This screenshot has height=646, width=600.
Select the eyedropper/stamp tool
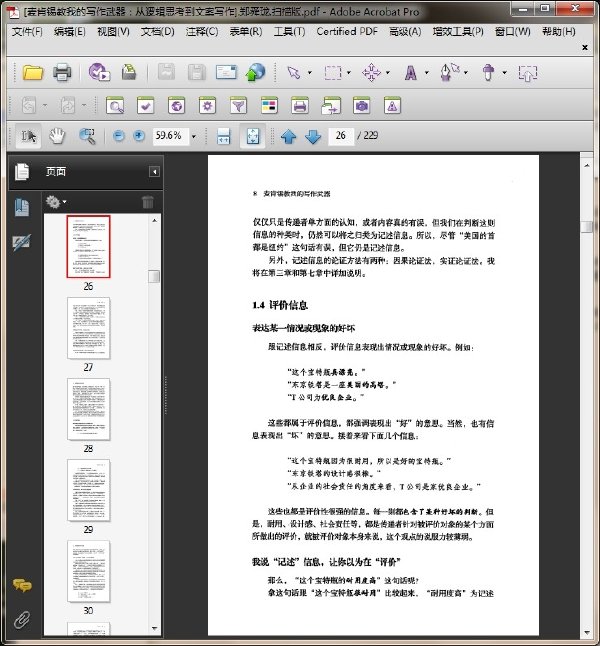[488, 73]
